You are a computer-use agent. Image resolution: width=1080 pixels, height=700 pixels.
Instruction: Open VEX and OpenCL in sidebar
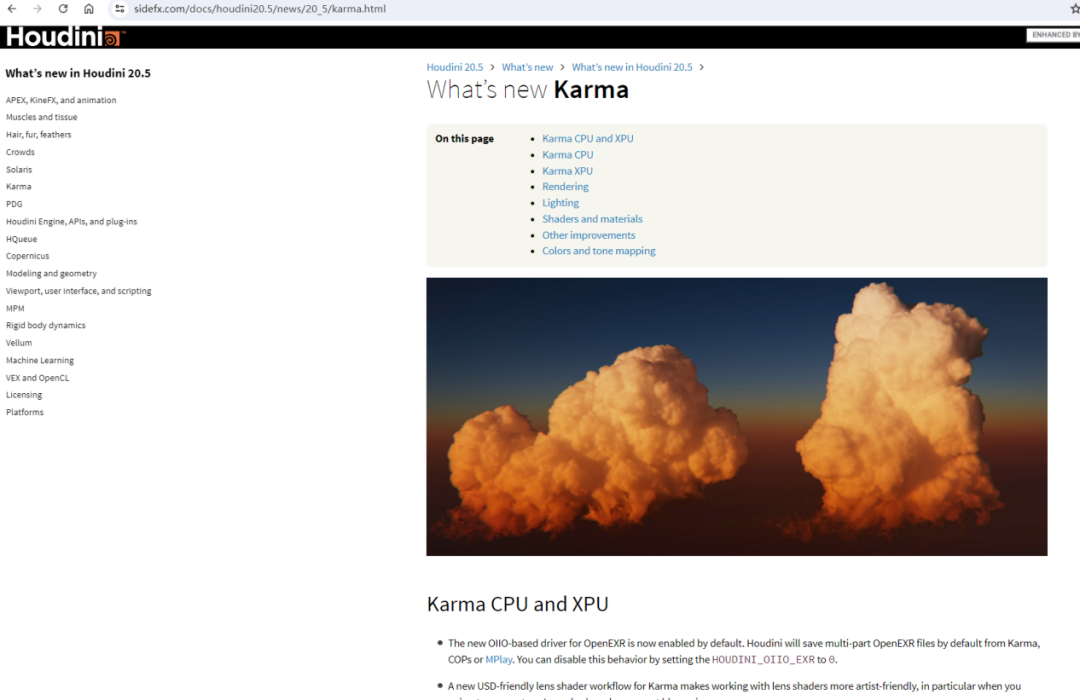pos(37,378)
